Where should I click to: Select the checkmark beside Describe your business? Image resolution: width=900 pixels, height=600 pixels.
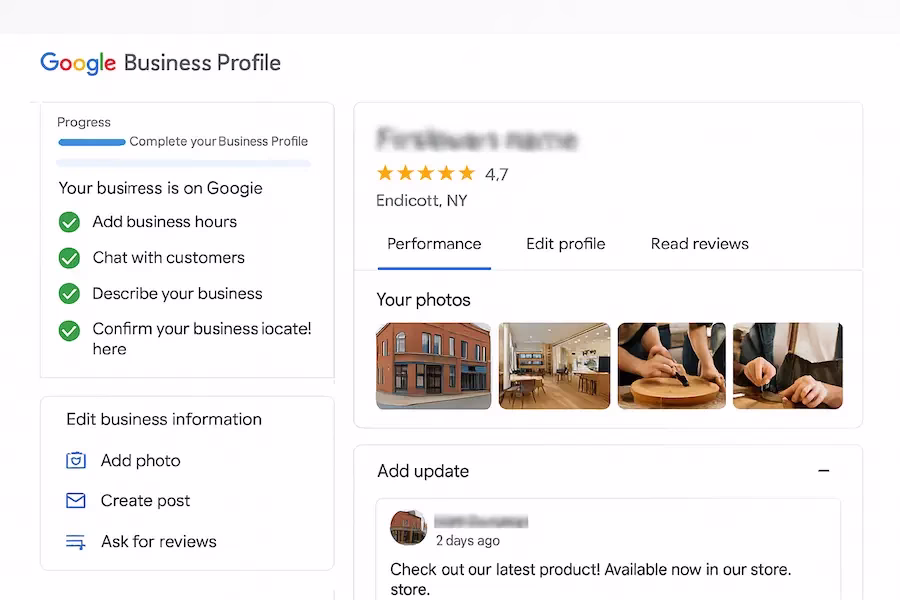point(69,294)
